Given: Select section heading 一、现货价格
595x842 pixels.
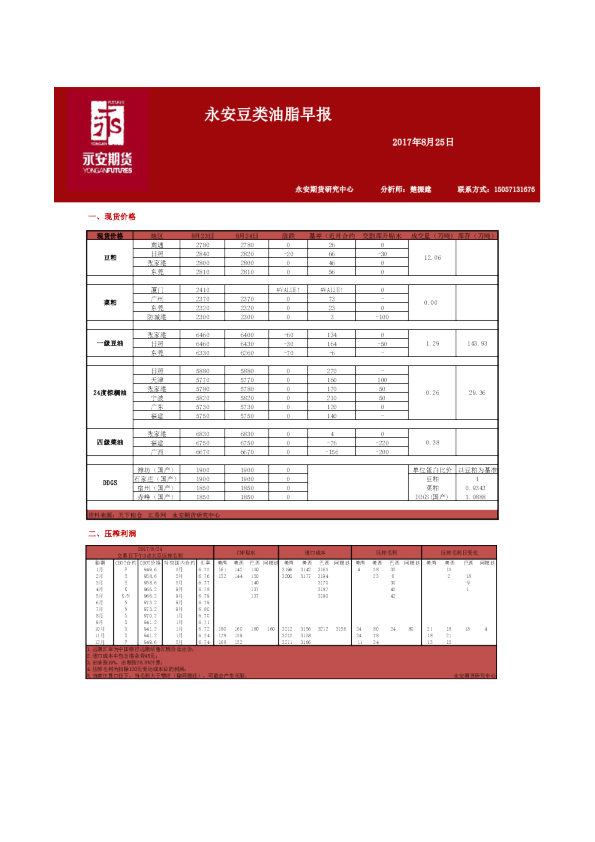Looking at the screenshot, I should point(112,216).
